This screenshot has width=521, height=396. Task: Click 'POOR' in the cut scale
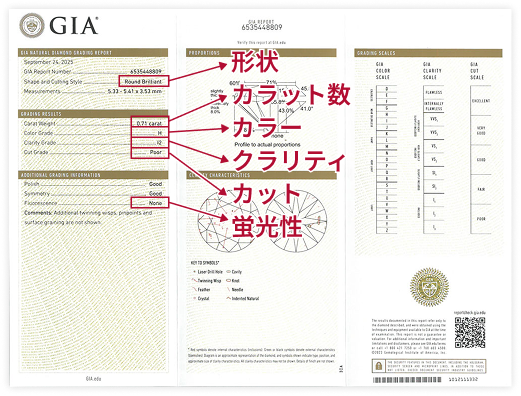coord(481,219)
